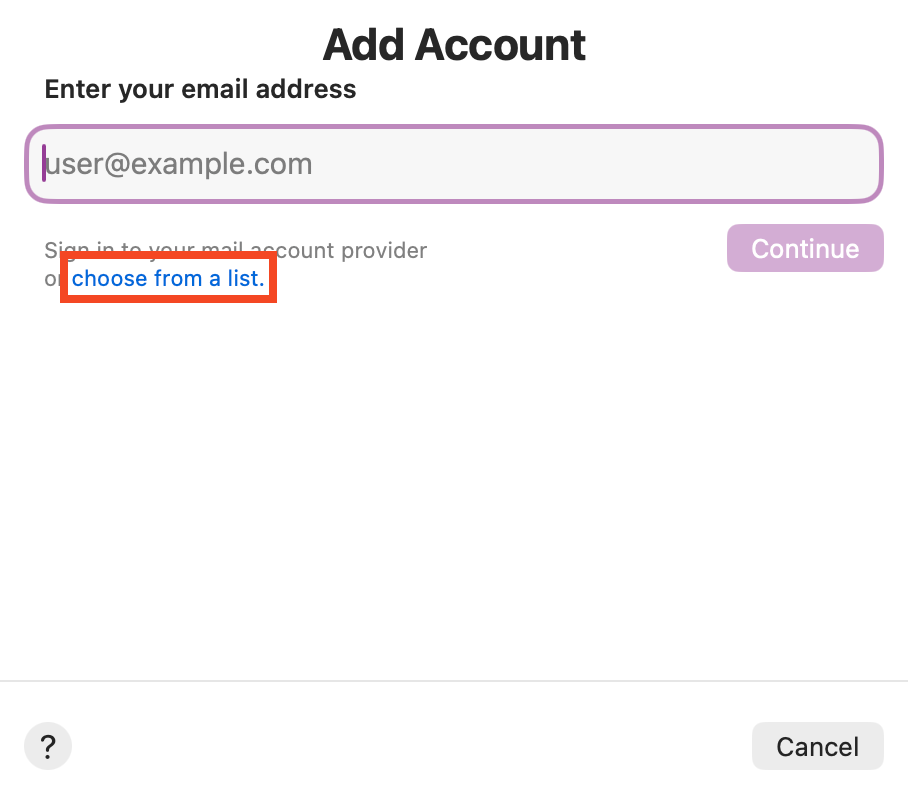Screen dimensions: 908x792
Task: Click the purple border of the email field
Action: pos(454,127)
